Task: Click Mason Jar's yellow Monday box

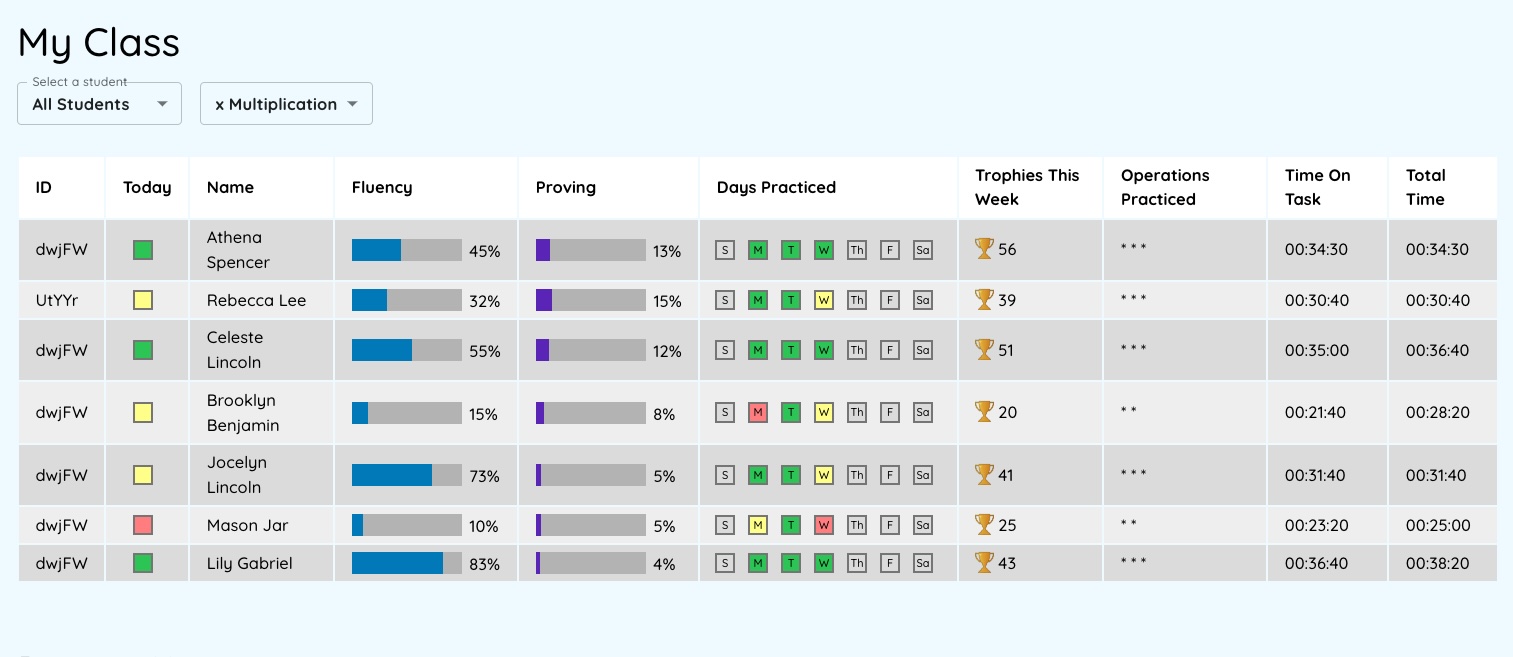Action: pyautogui.click(x=758, y=525)
